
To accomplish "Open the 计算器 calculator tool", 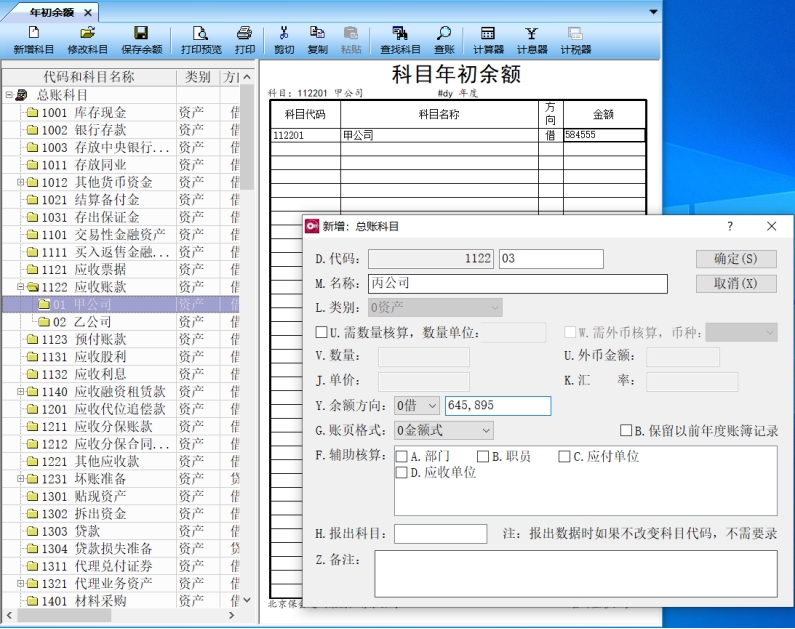I will pos(488,40).
